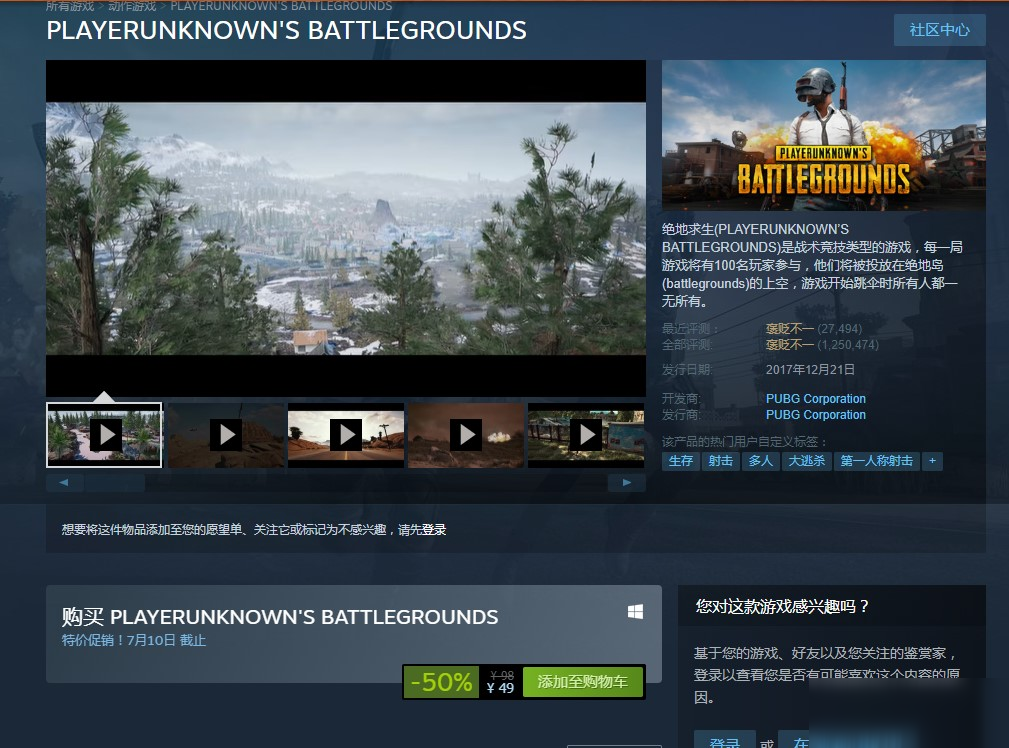Play the fifth partially visible video thumbnail
Viewport: 1009px width, 748px height.
tap(586, 435)
